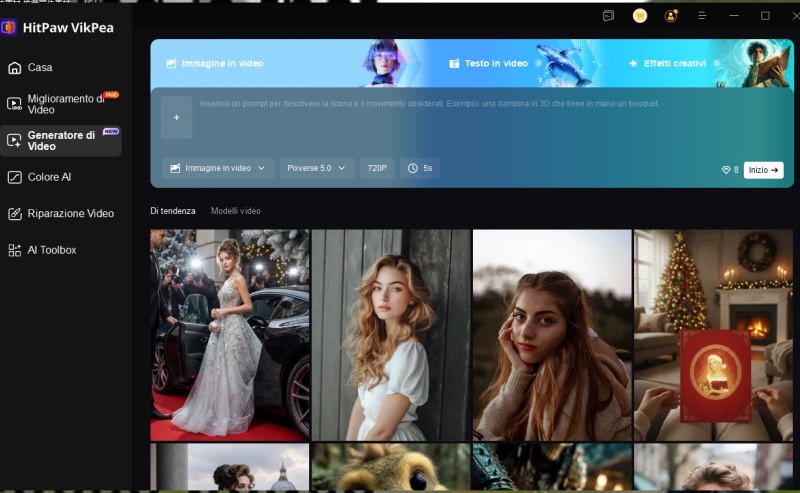Click the Generatore di Video sidebar icon
Image resolution: width=800 pixels, height=493 pixels.
[14, 141]
